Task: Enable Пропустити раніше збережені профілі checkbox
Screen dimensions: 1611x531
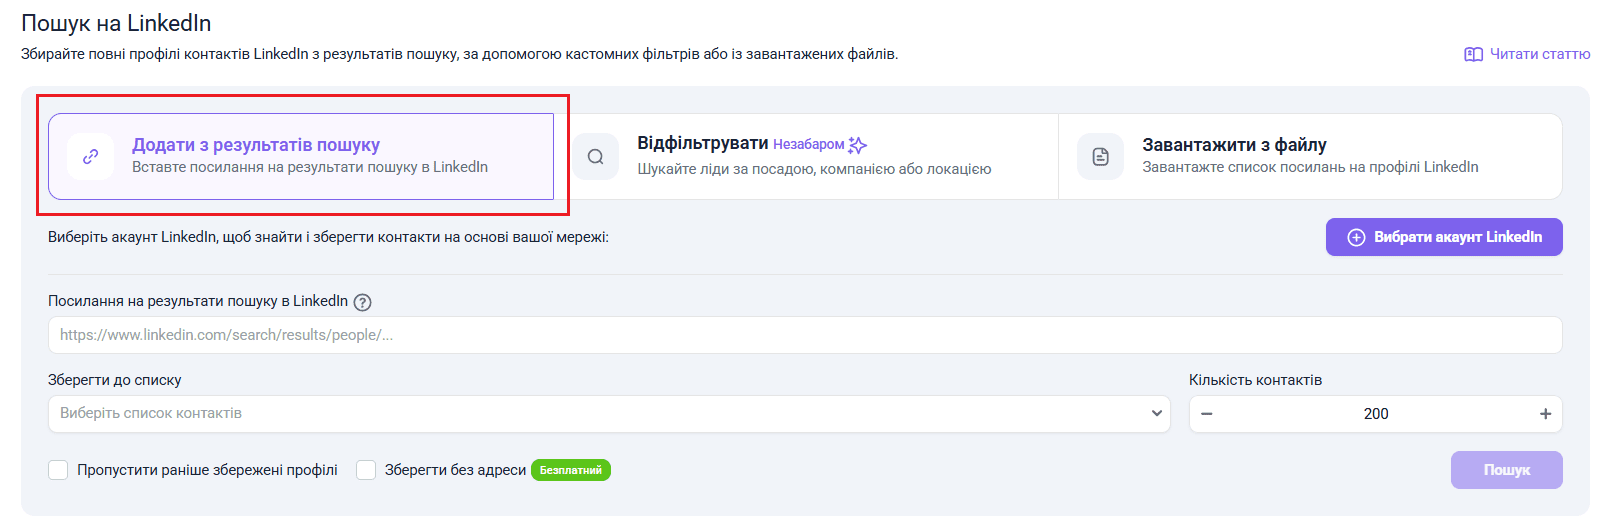Action: [x=58, y=470]
